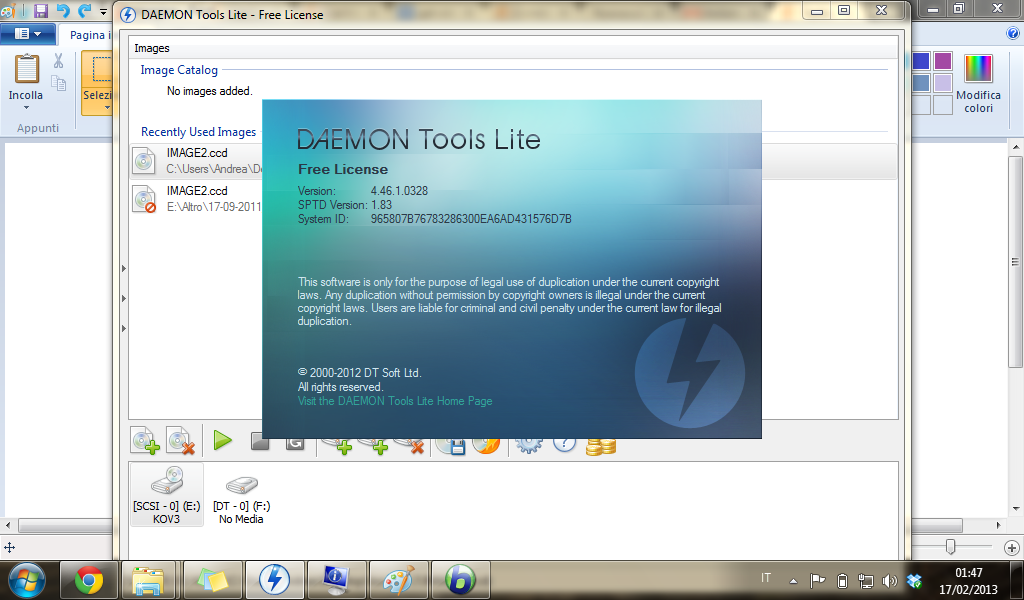The image size is (1024, 600).
Task: Select the SCSI-0 (E:) KOV3 virtual drive
Action: pyautogui.click(x=166, y=494)
